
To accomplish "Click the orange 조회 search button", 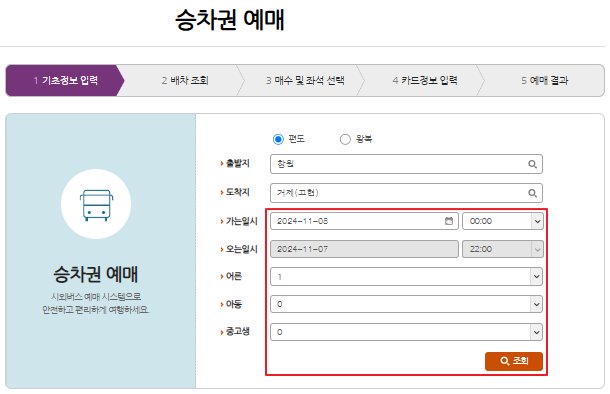I will click(514, 361).
